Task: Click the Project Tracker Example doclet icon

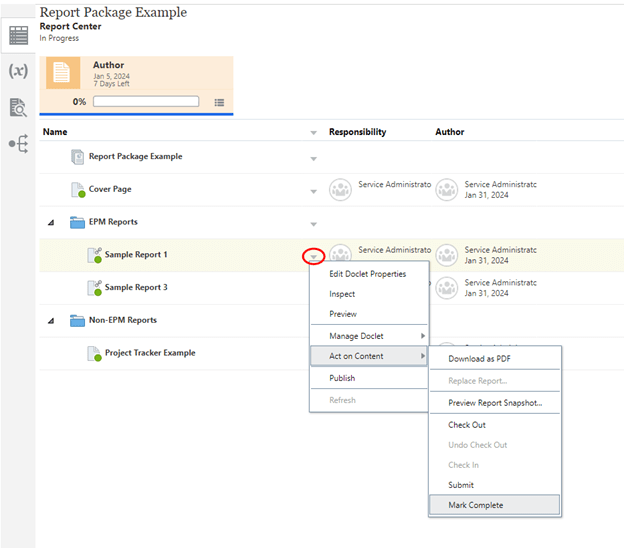Action: click(94, 353)
